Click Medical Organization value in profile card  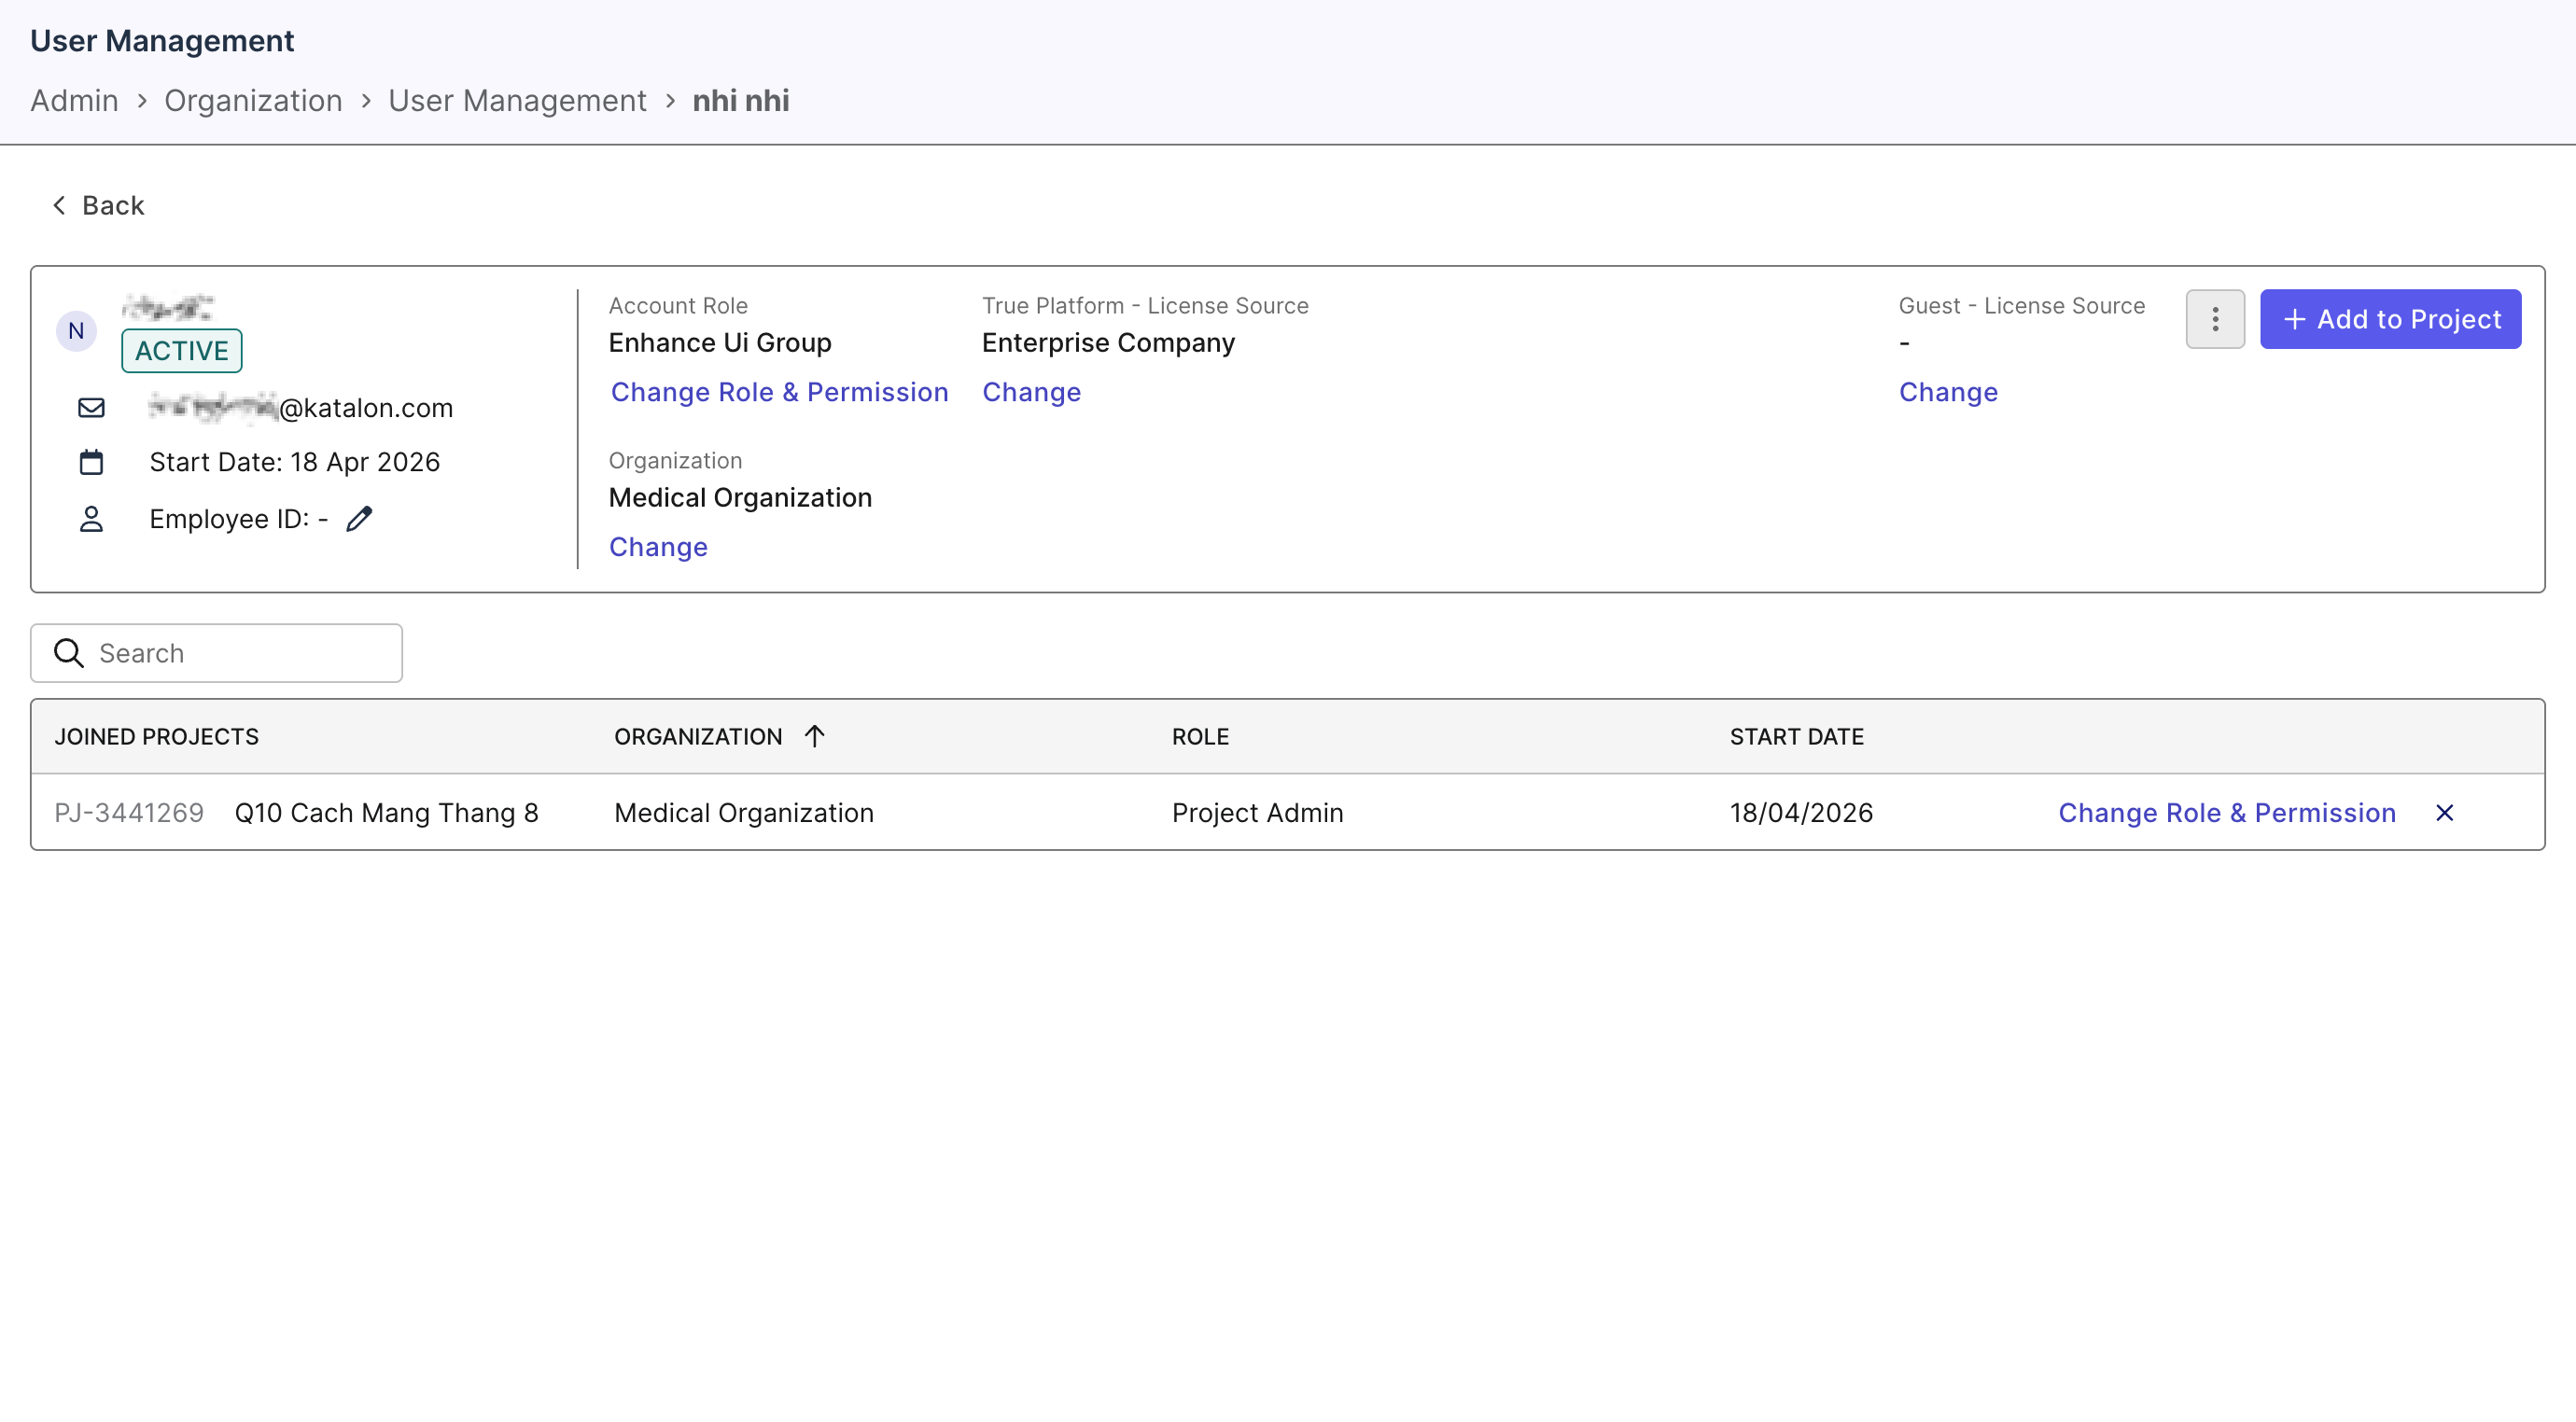740,498
